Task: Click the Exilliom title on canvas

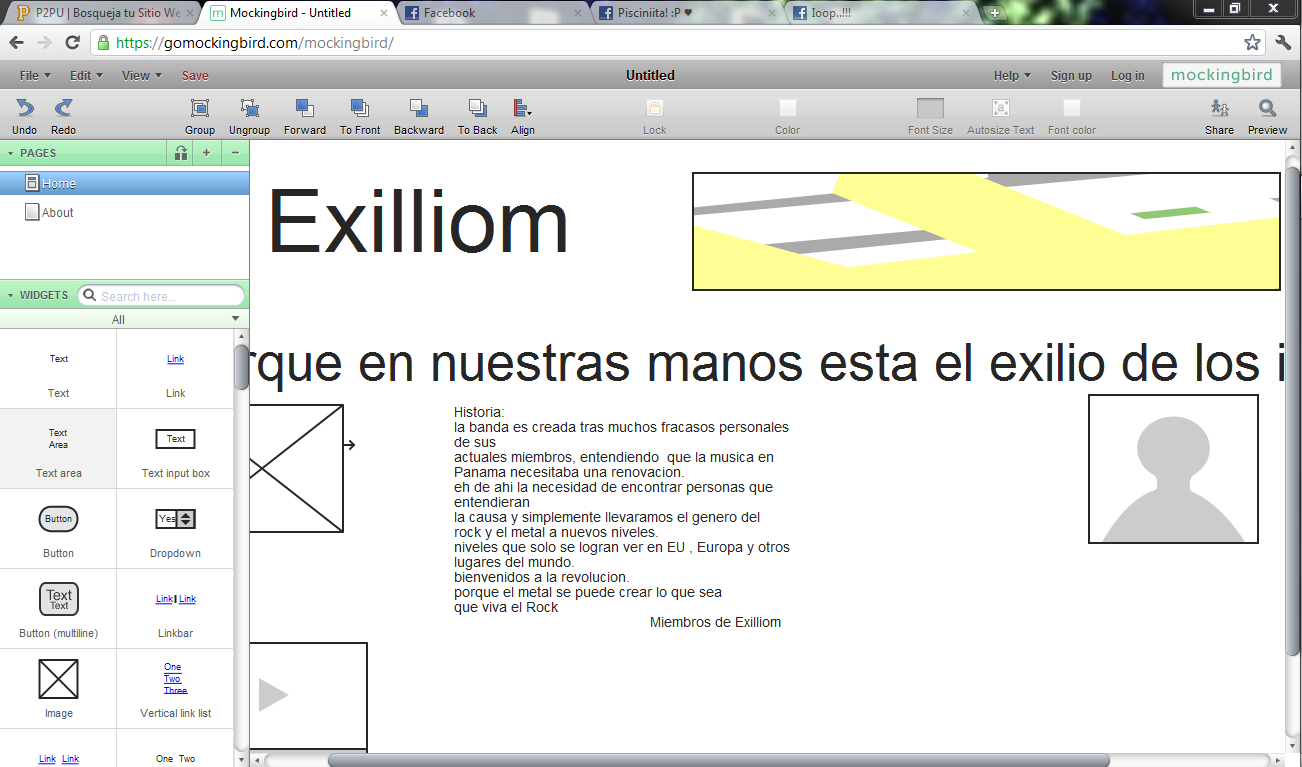Action: pyautogui.click(x=418, y=222)
